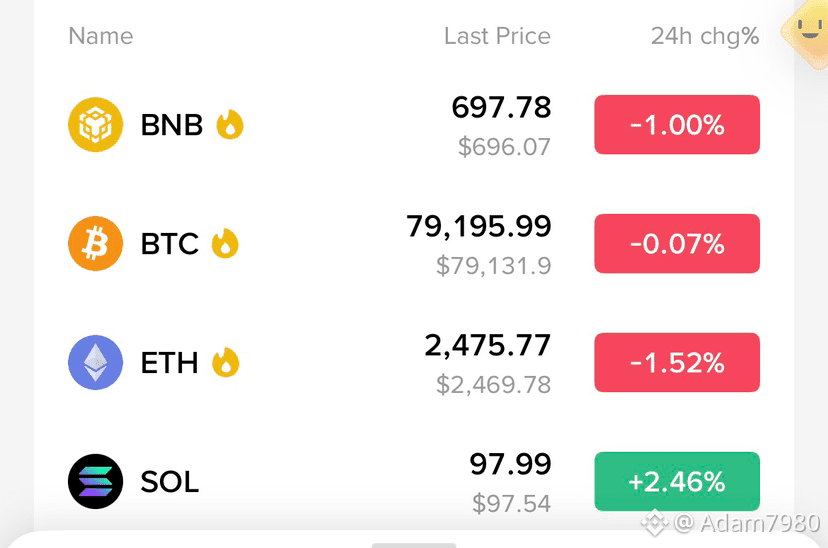Grab the bottom sheet handle bar
The height and width of the screenshot is (548, 828).
point(414,545)
